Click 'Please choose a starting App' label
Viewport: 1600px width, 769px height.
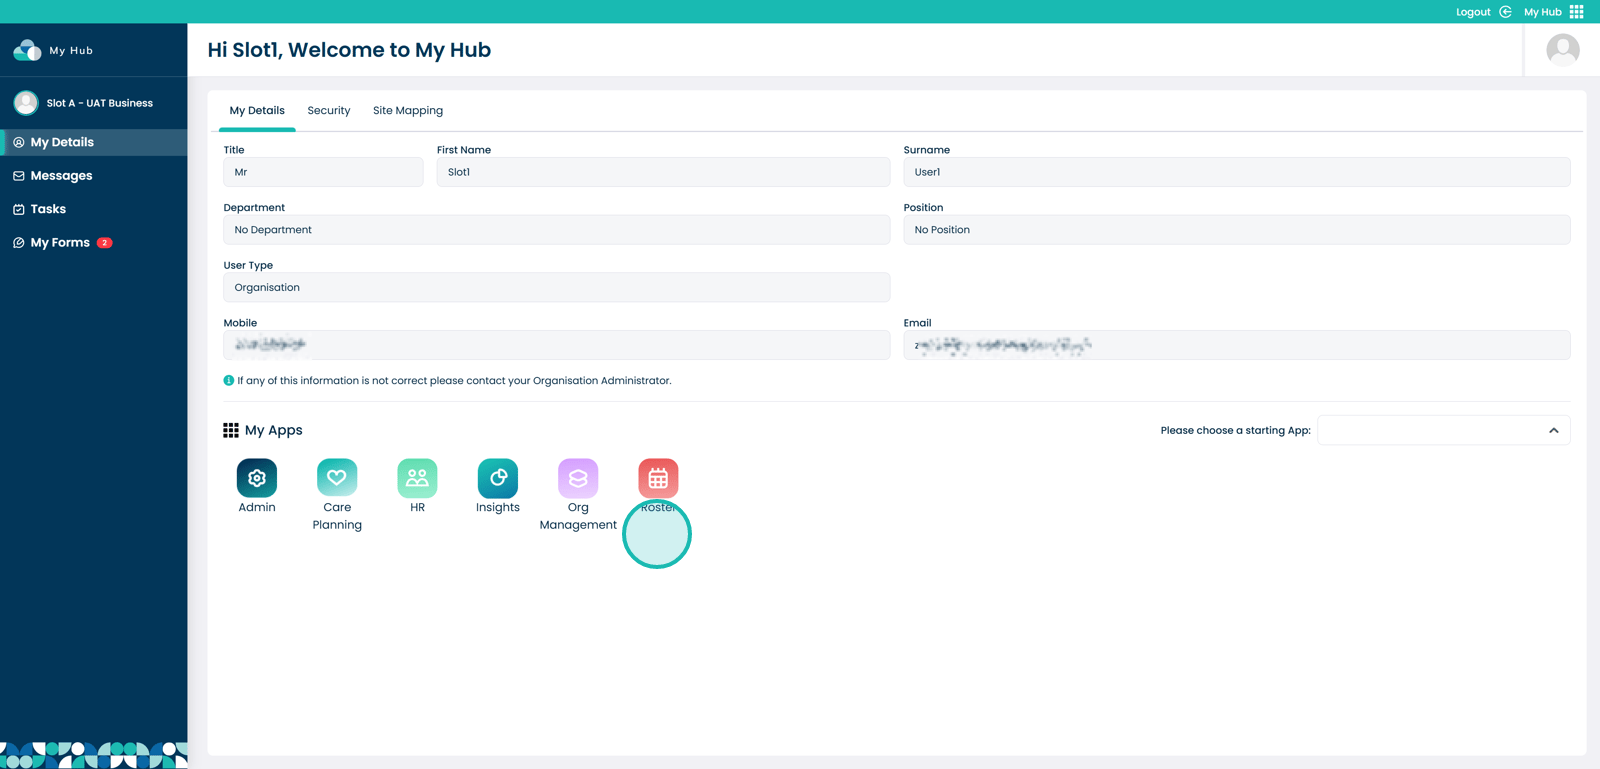(1235, 430)
